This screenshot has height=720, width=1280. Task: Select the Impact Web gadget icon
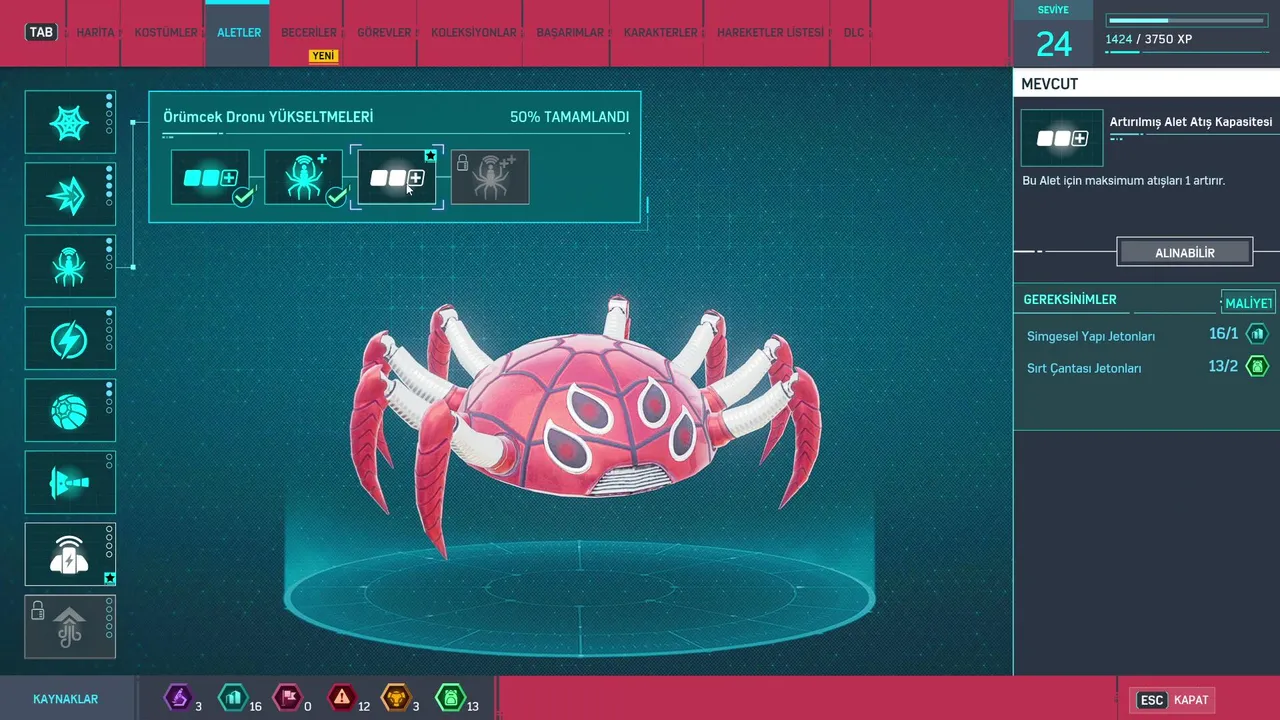point(70,194)
